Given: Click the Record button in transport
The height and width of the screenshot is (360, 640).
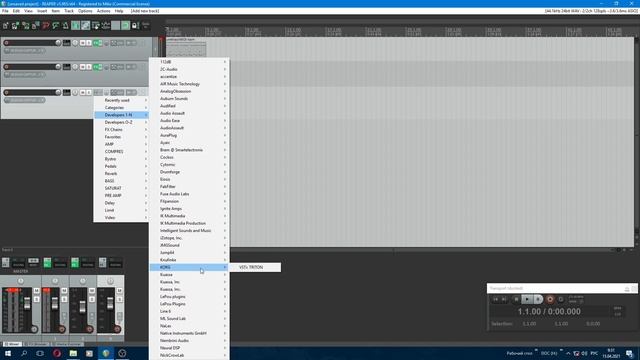Looking at the screenshot, I should 550,299.
